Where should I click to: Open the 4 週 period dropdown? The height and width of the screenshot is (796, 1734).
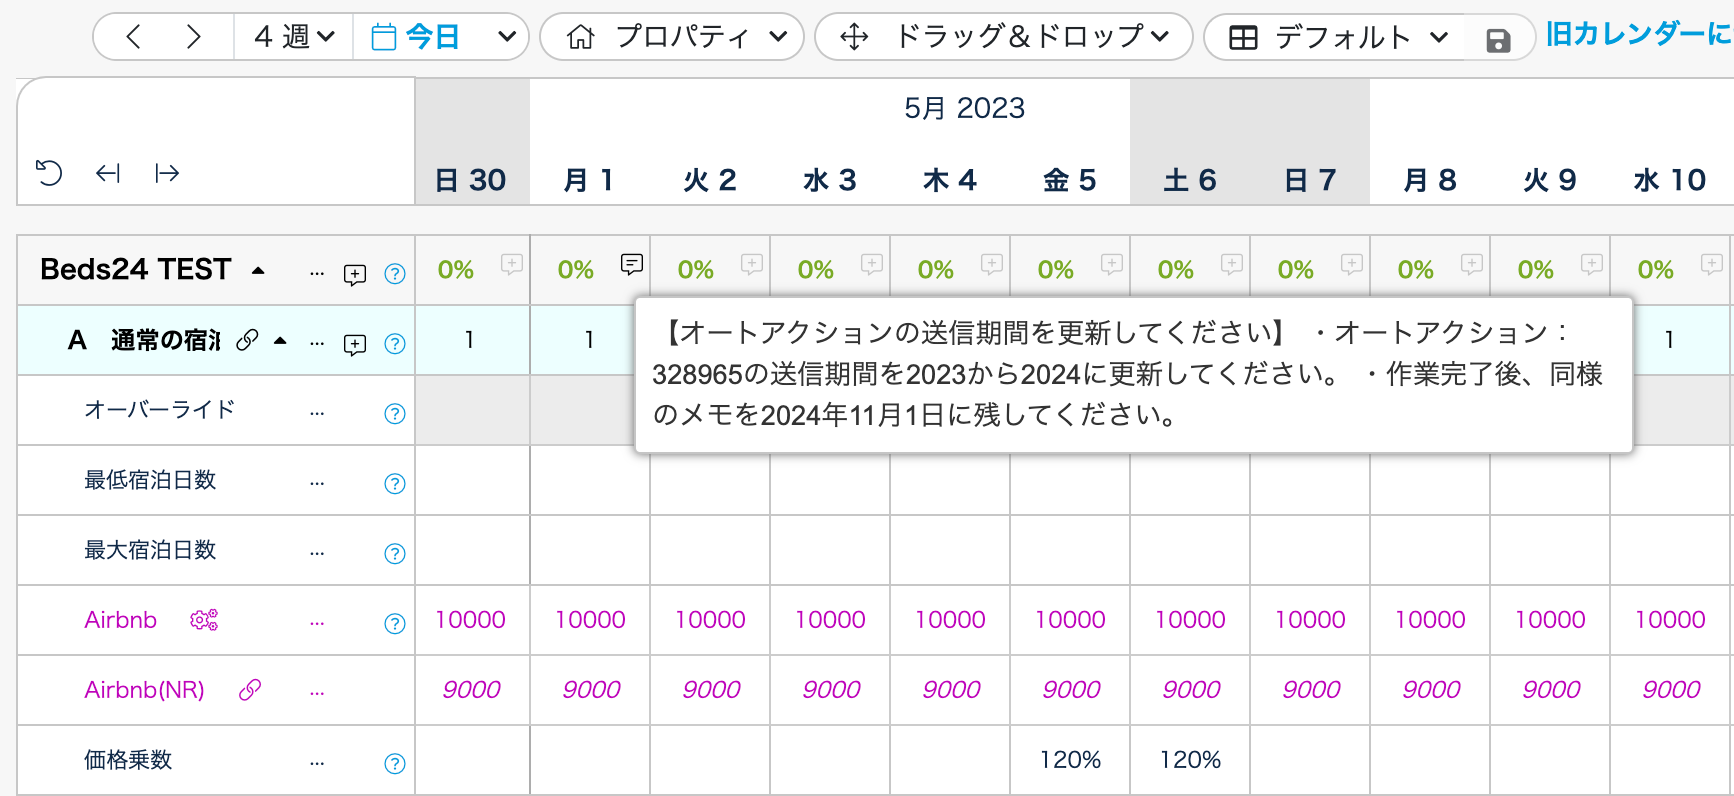coord(293,37)
